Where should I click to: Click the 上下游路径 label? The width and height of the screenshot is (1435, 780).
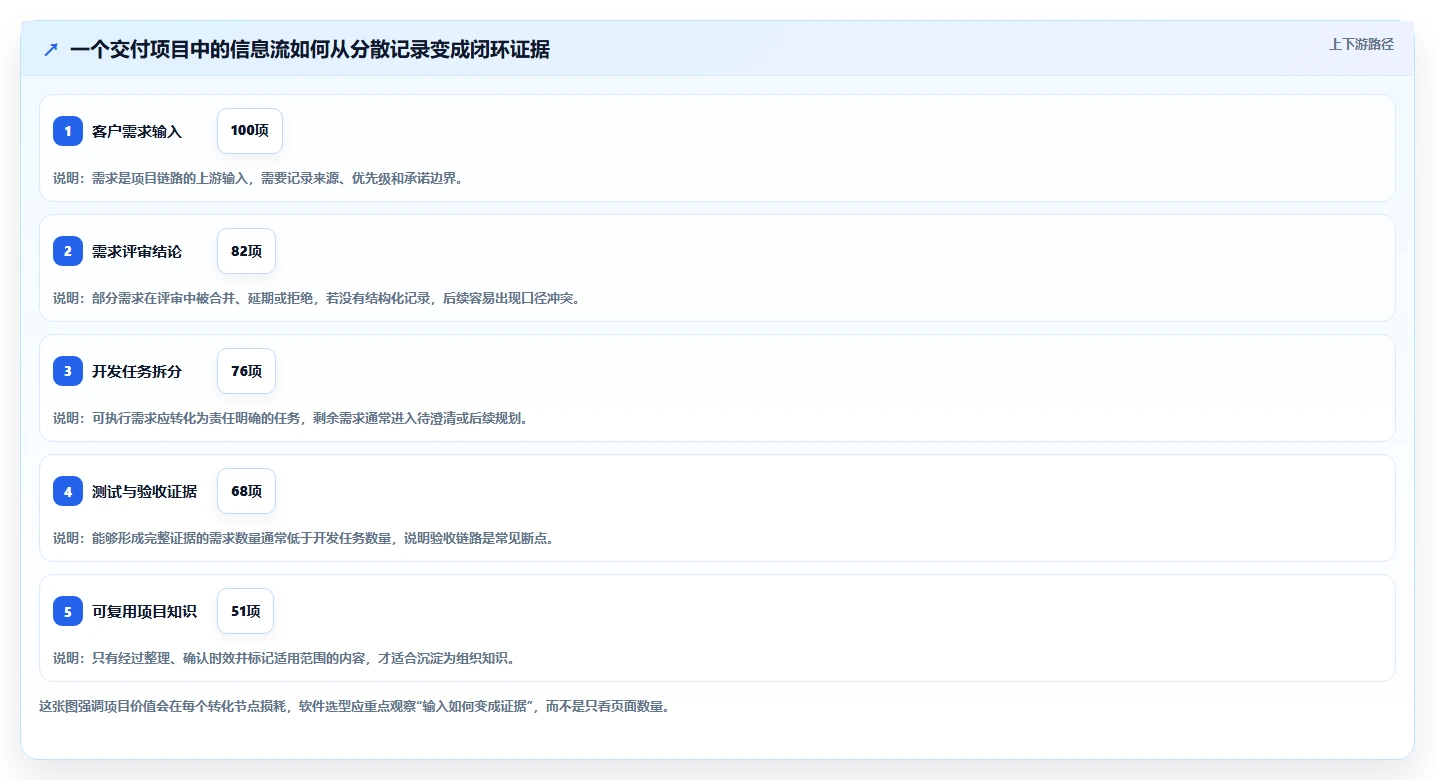(x=1361, y=44)
